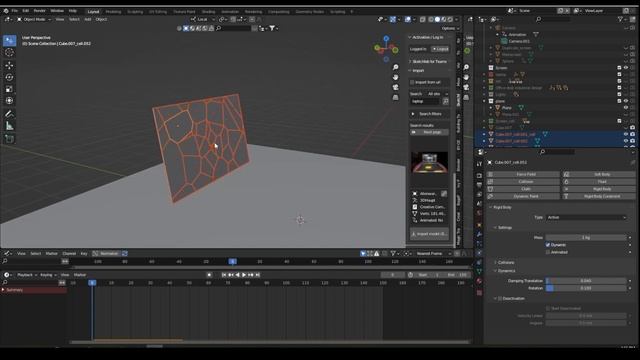The width and height of the screenshot is (640, 360).
Task: Expand the Search filters section
Action: pos(429,114)
